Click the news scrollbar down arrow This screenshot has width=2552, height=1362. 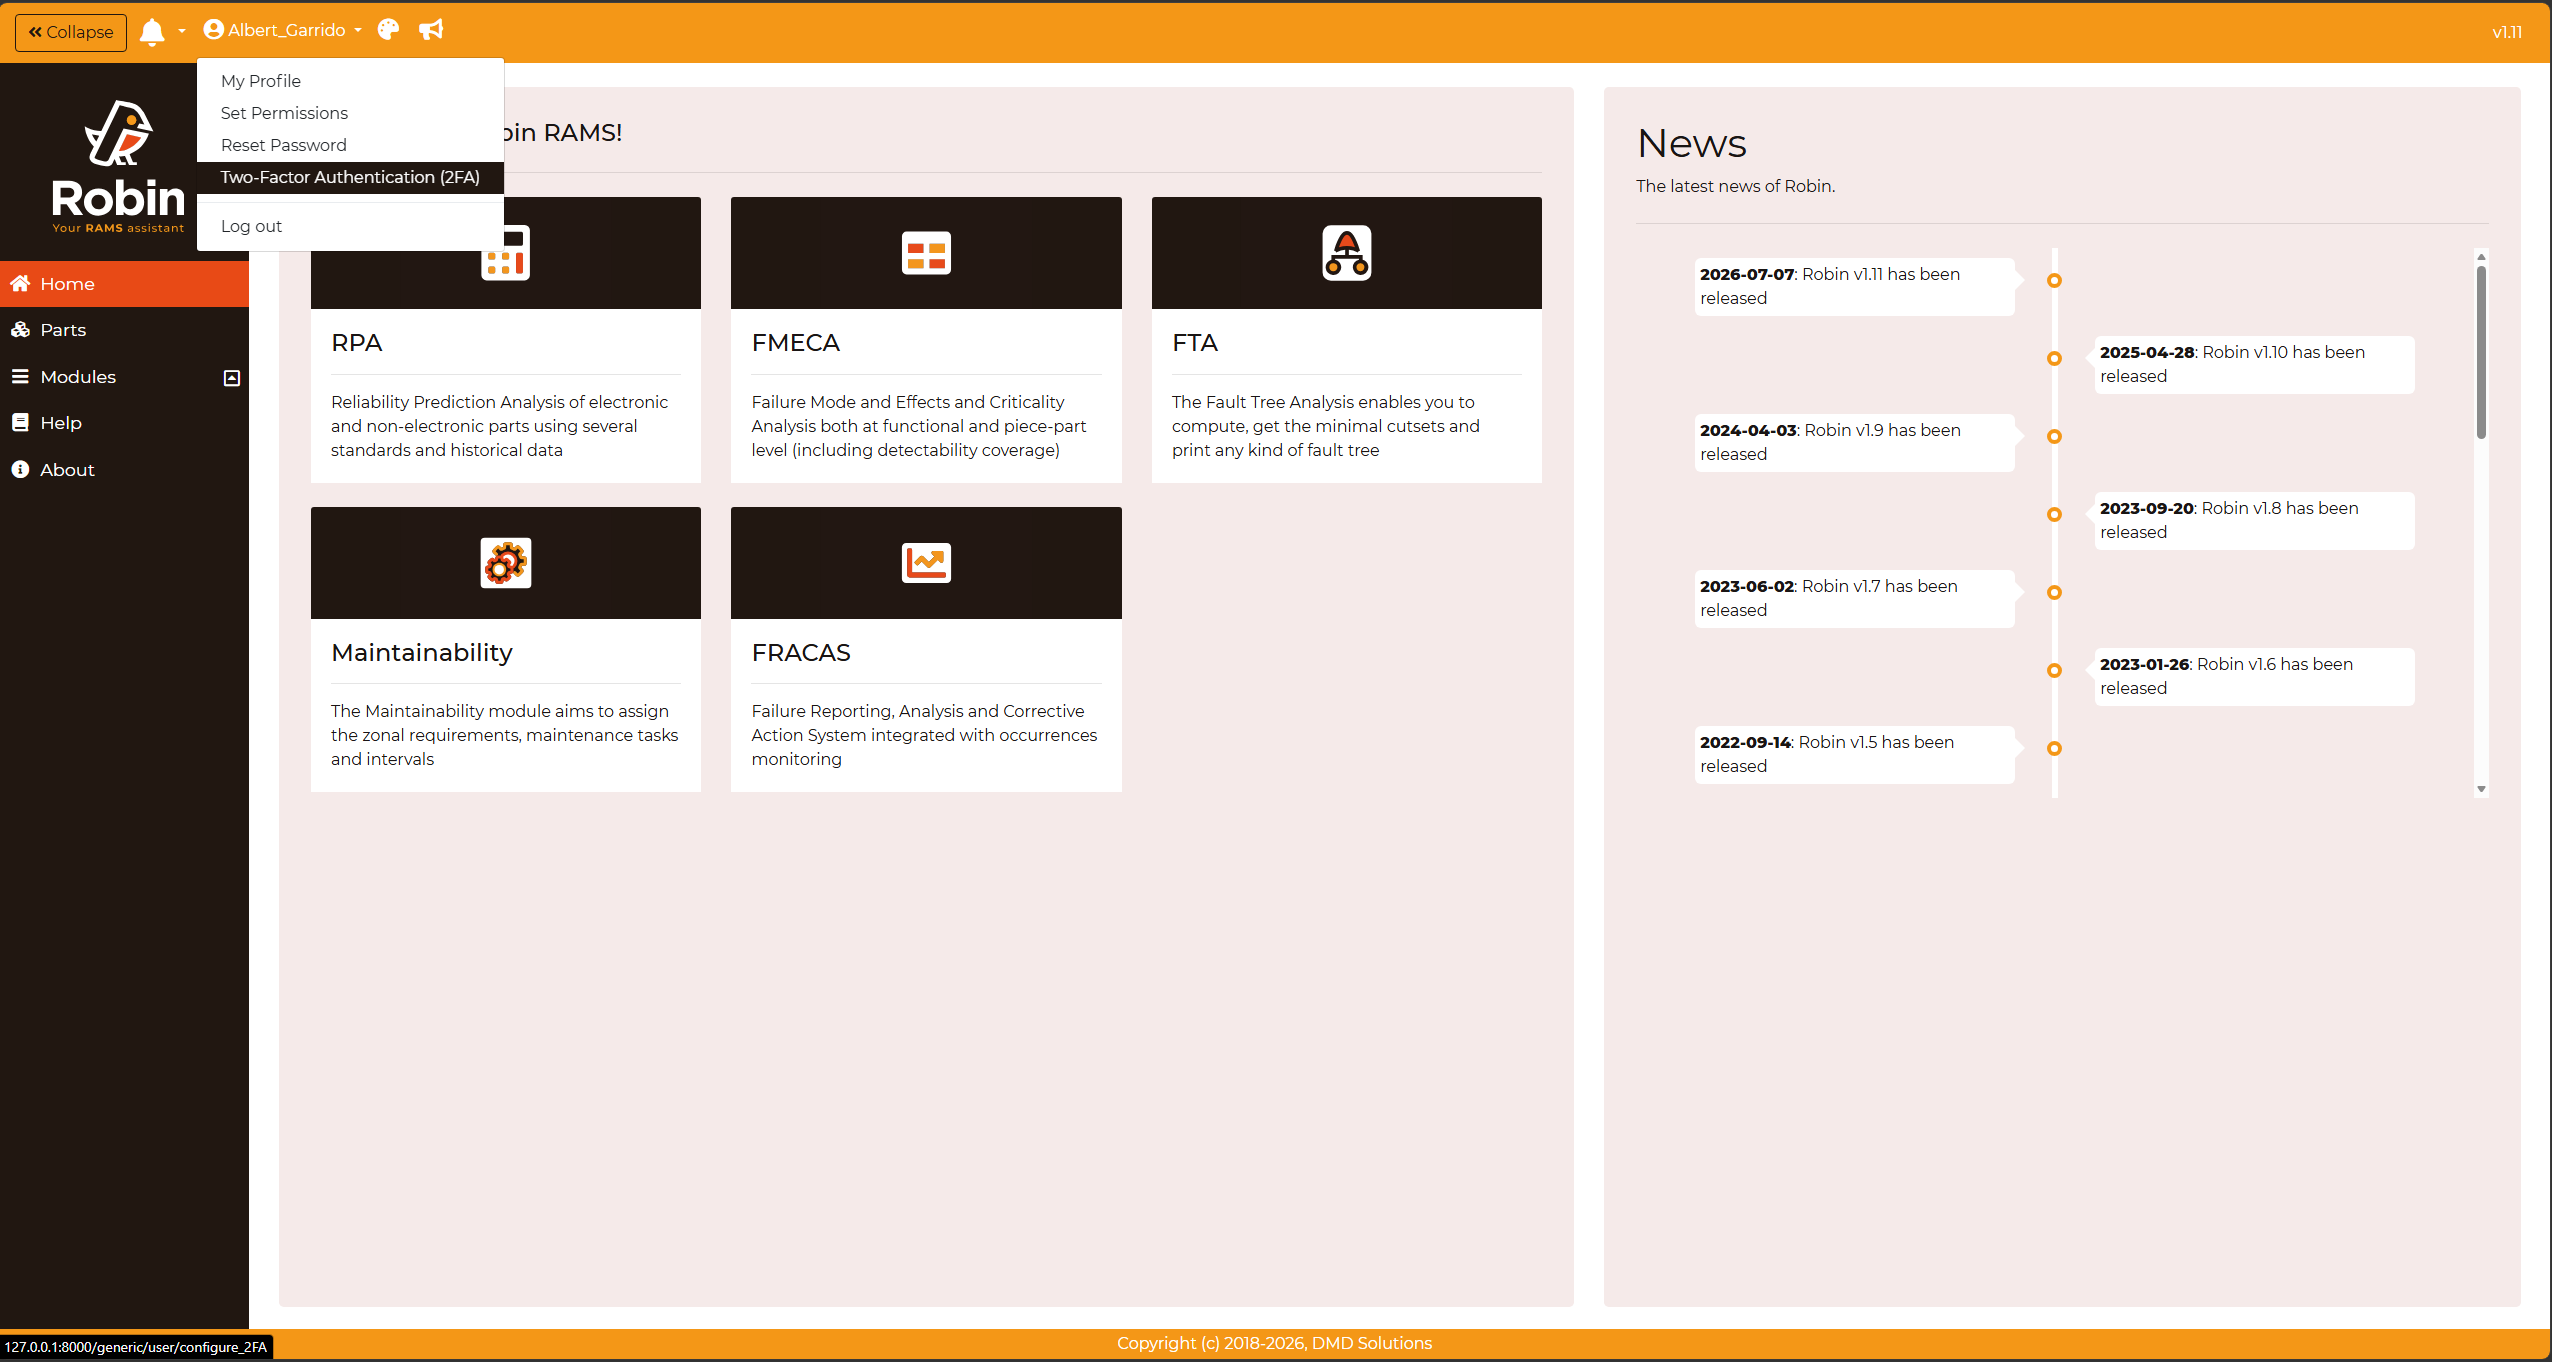pyautogui.click(x=2481, y=789)
